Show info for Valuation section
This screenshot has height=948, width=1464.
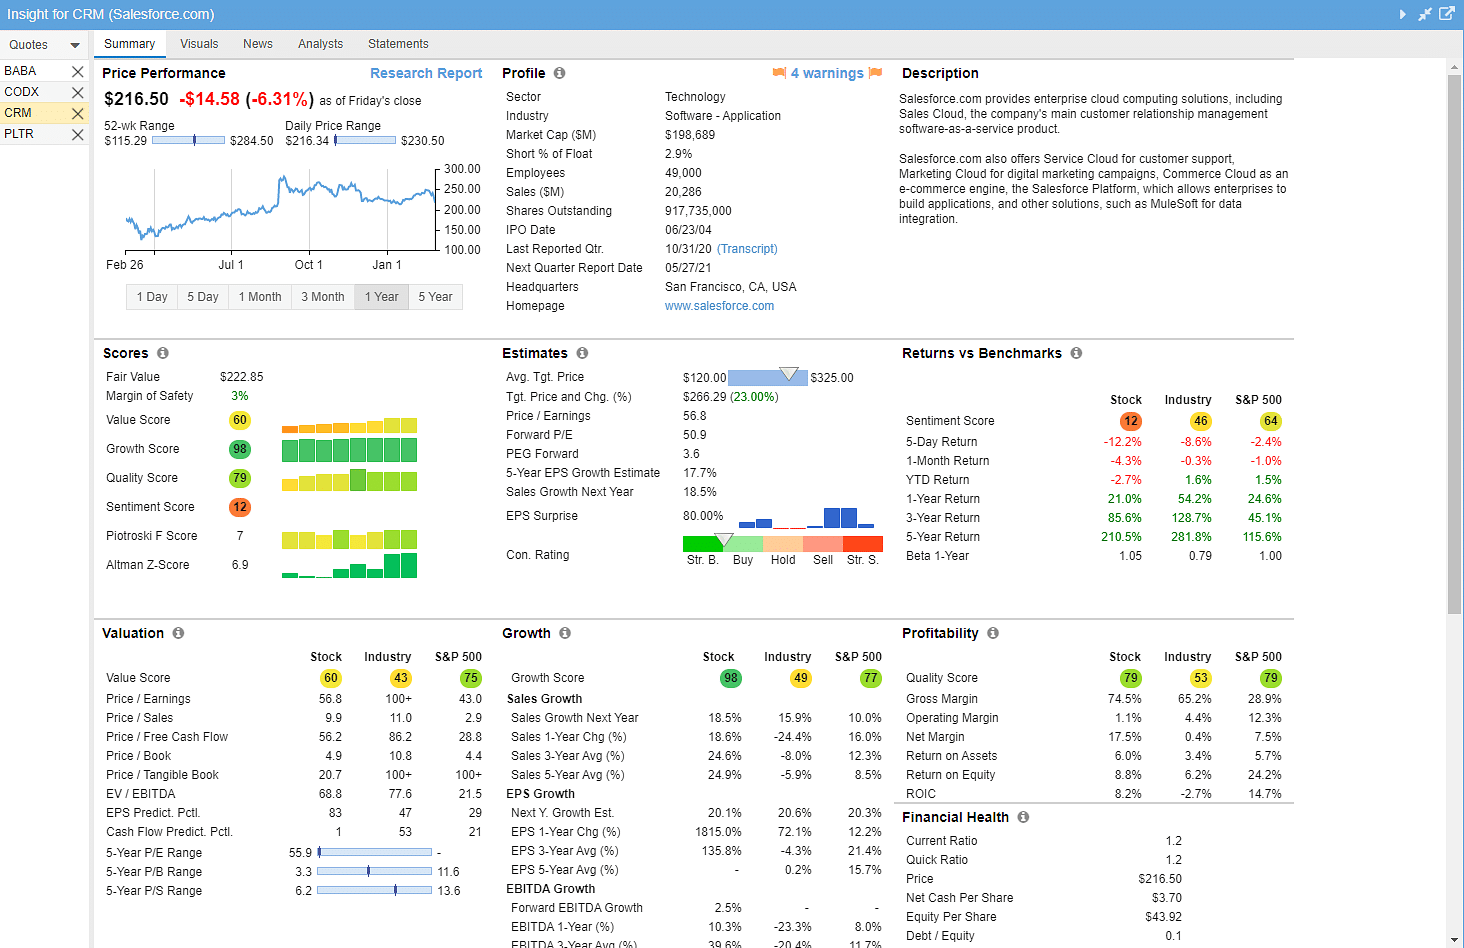[x=178, y=633]
